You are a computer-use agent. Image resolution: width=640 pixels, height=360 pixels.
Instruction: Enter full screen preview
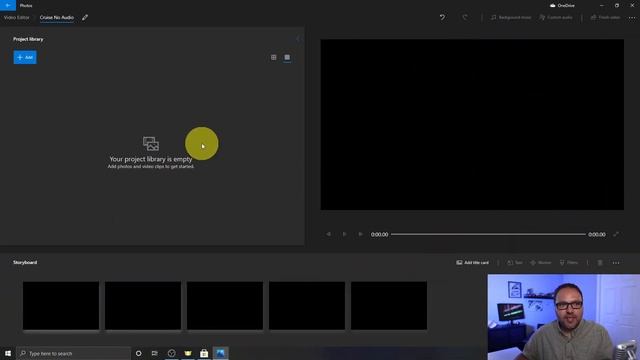tap(616, 234)
